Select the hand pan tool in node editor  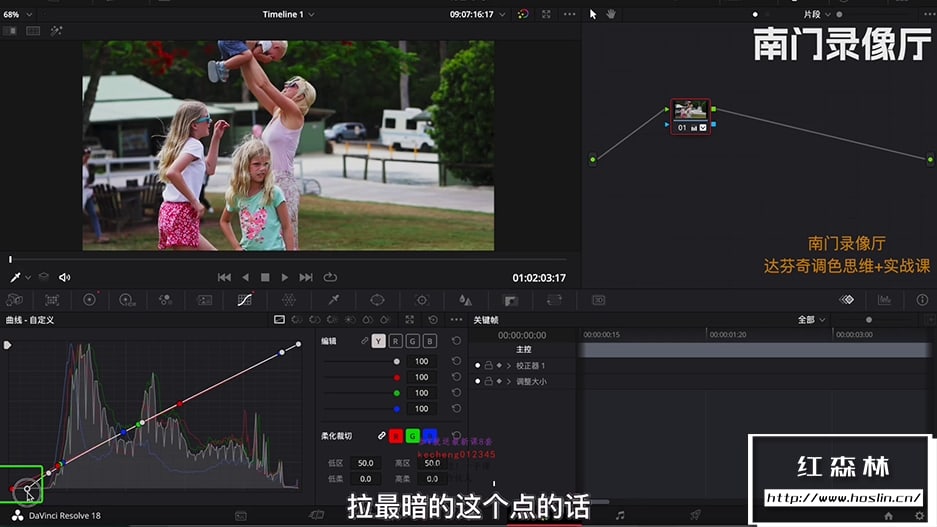click(611, 14)
